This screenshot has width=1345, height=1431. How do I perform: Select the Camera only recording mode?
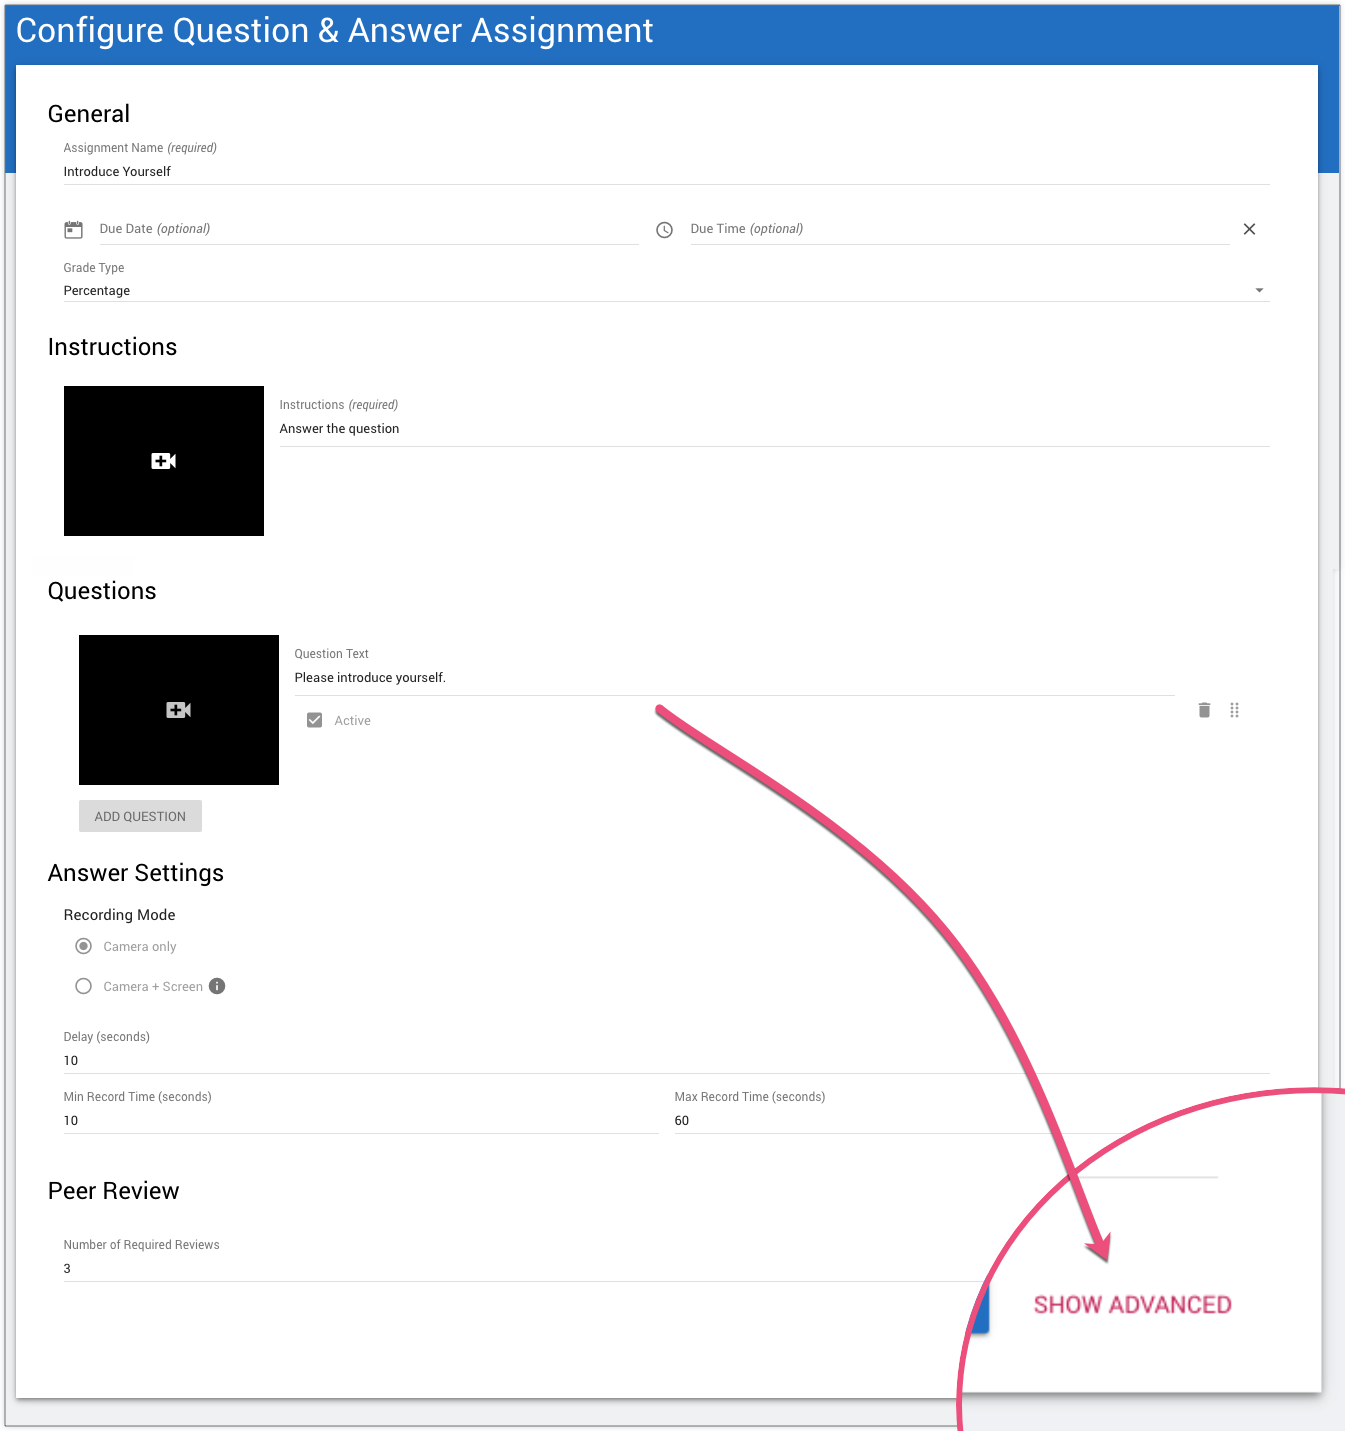tap(84, 946)
